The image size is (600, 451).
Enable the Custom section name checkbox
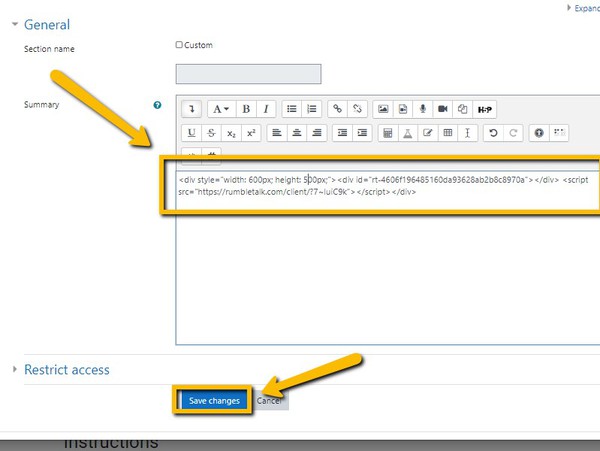179,45
